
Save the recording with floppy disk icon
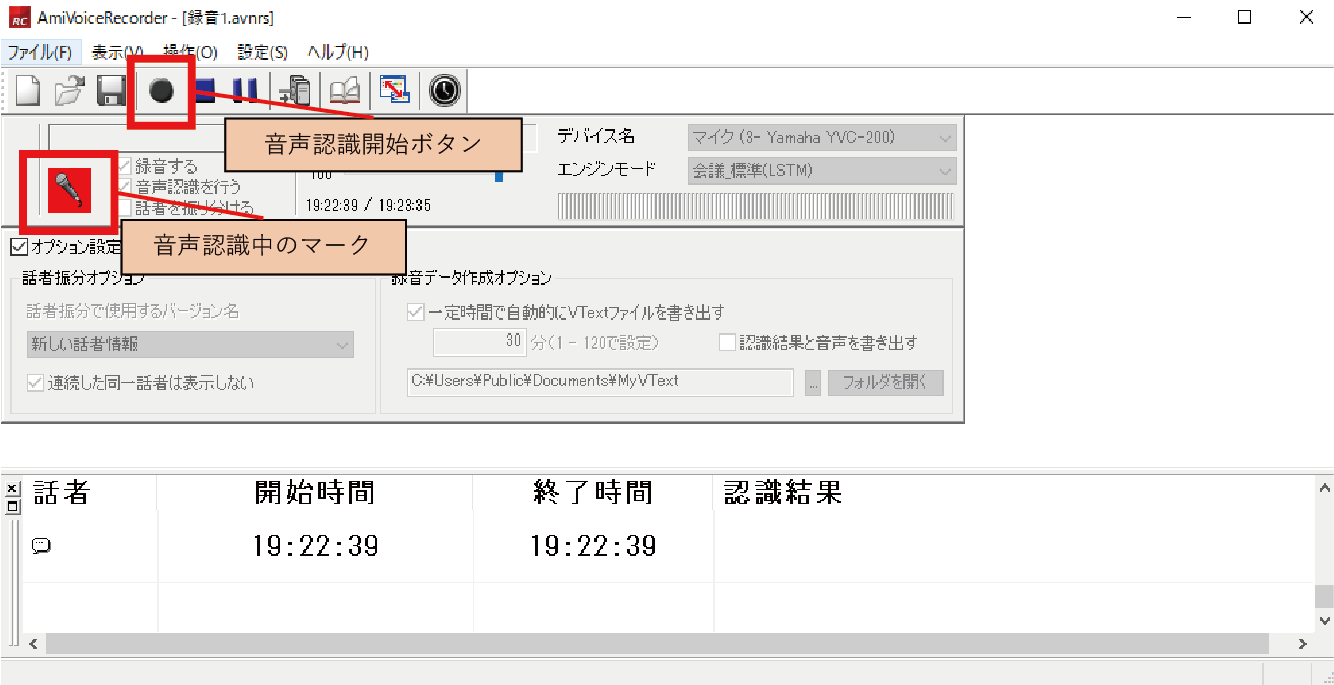110,92
